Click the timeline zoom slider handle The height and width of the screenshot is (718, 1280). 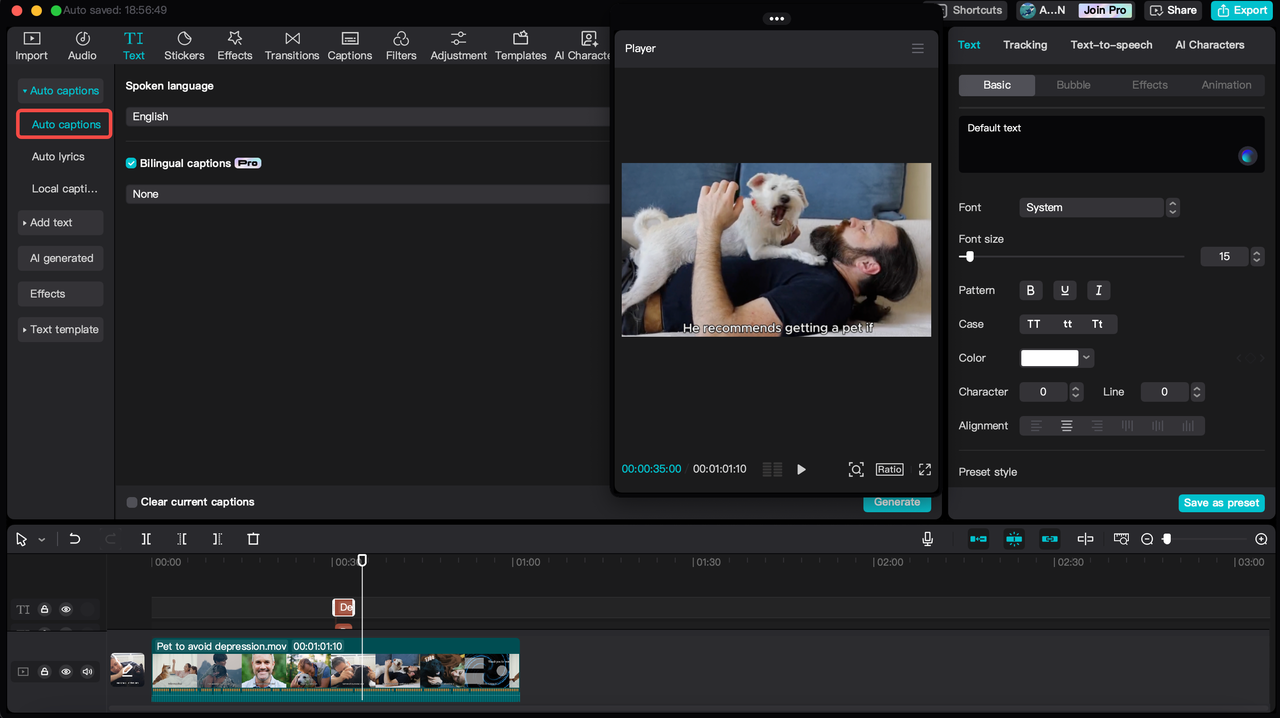pyautogui.click(x=1166, y=539)
